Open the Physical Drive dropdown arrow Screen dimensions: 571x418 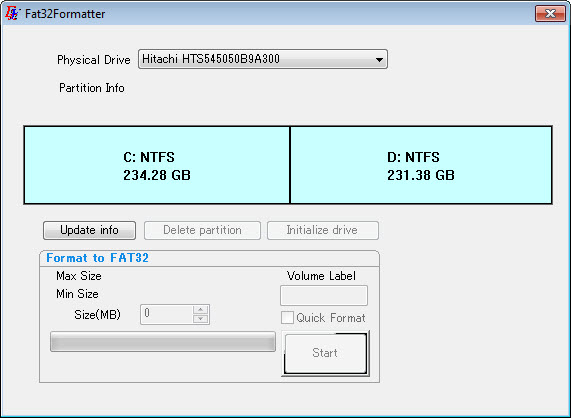click(x=379, y=59)
